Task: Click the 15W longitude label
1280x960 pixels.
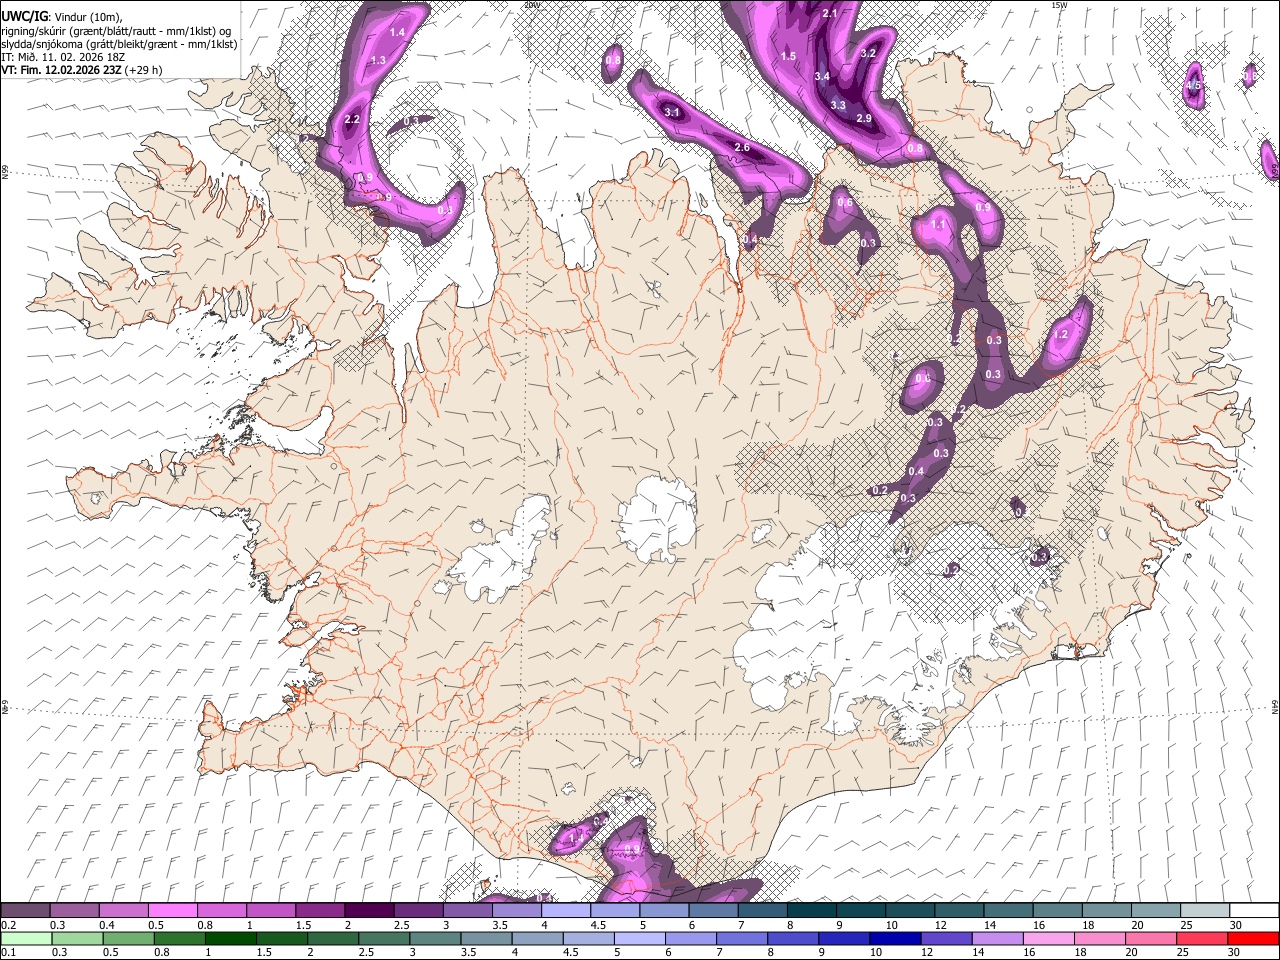Action: (x=1059, y=4)
